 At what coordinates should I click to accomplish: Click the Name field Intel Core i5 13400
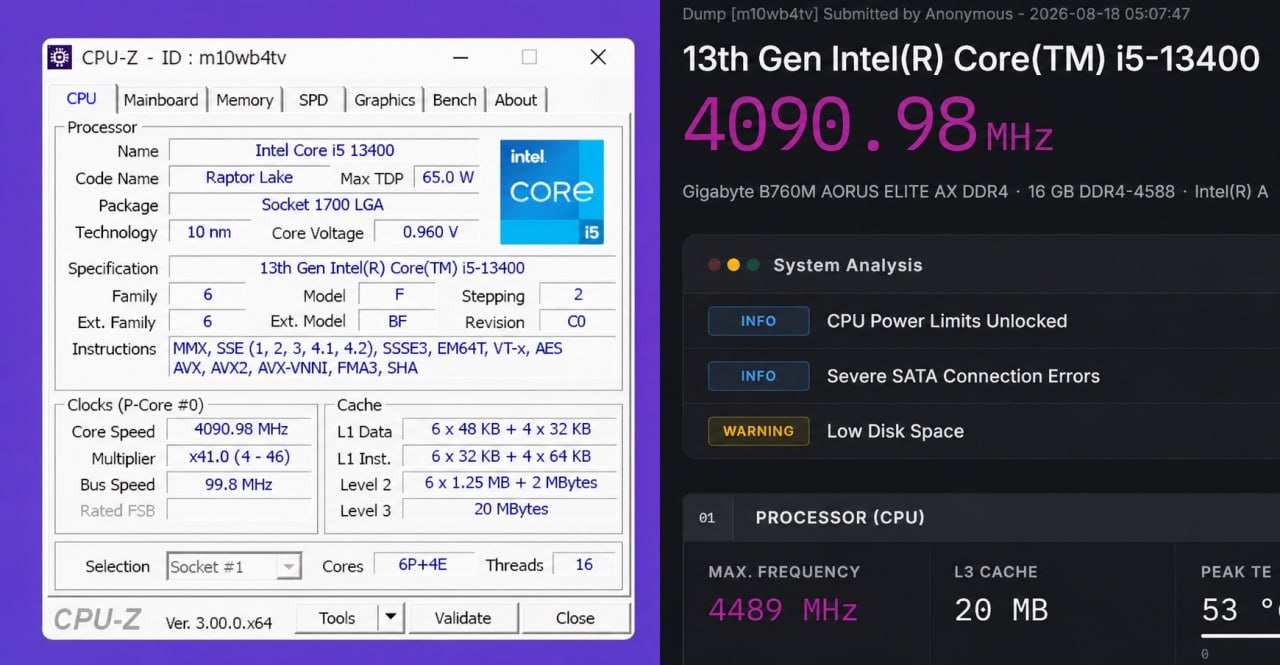point(324,150)
